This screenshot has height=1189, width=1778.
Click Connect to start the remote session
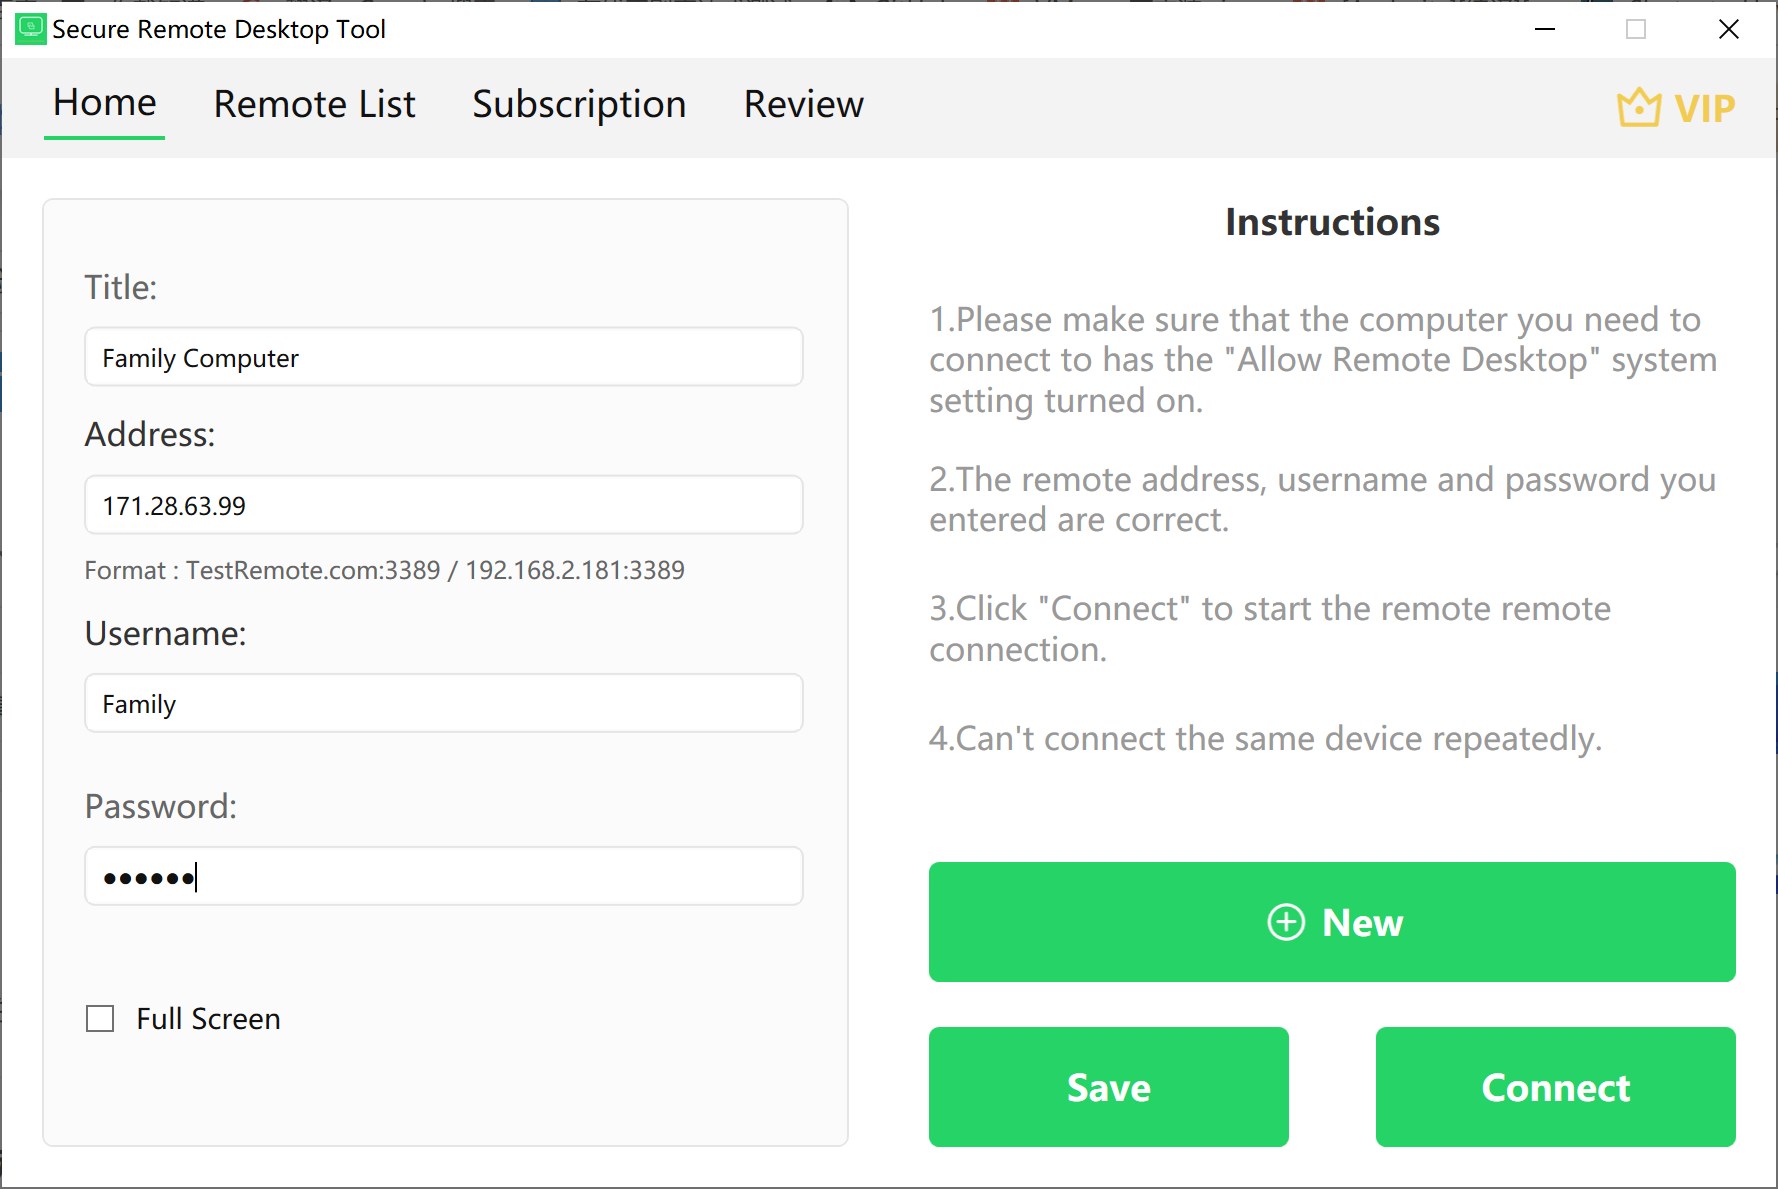1555,1087
